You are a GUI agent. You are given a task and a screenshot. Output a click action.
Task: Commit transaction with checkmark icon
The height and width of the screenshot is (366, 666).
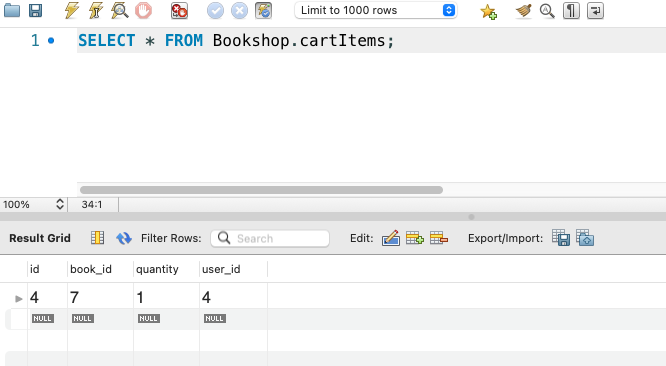(x=215, y=11)
